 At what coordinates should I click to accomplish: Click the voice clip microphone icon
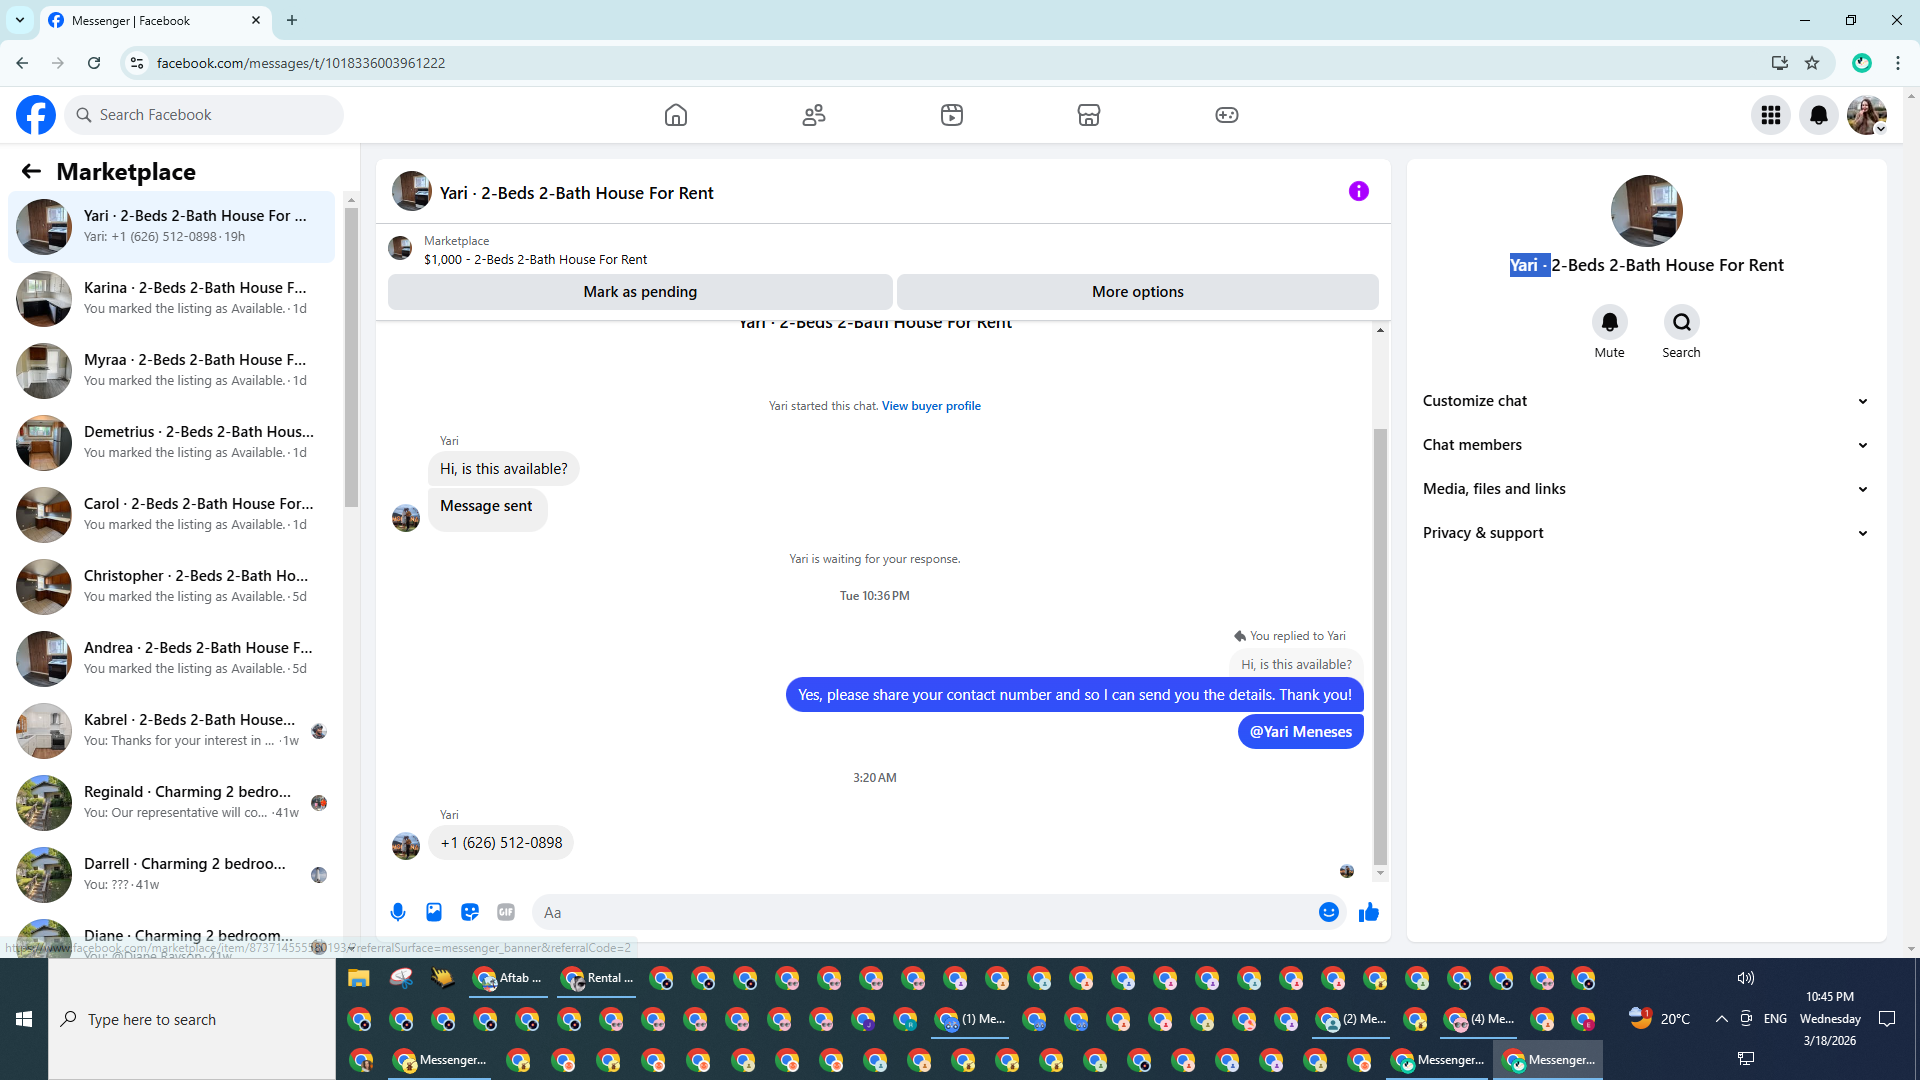398,912
